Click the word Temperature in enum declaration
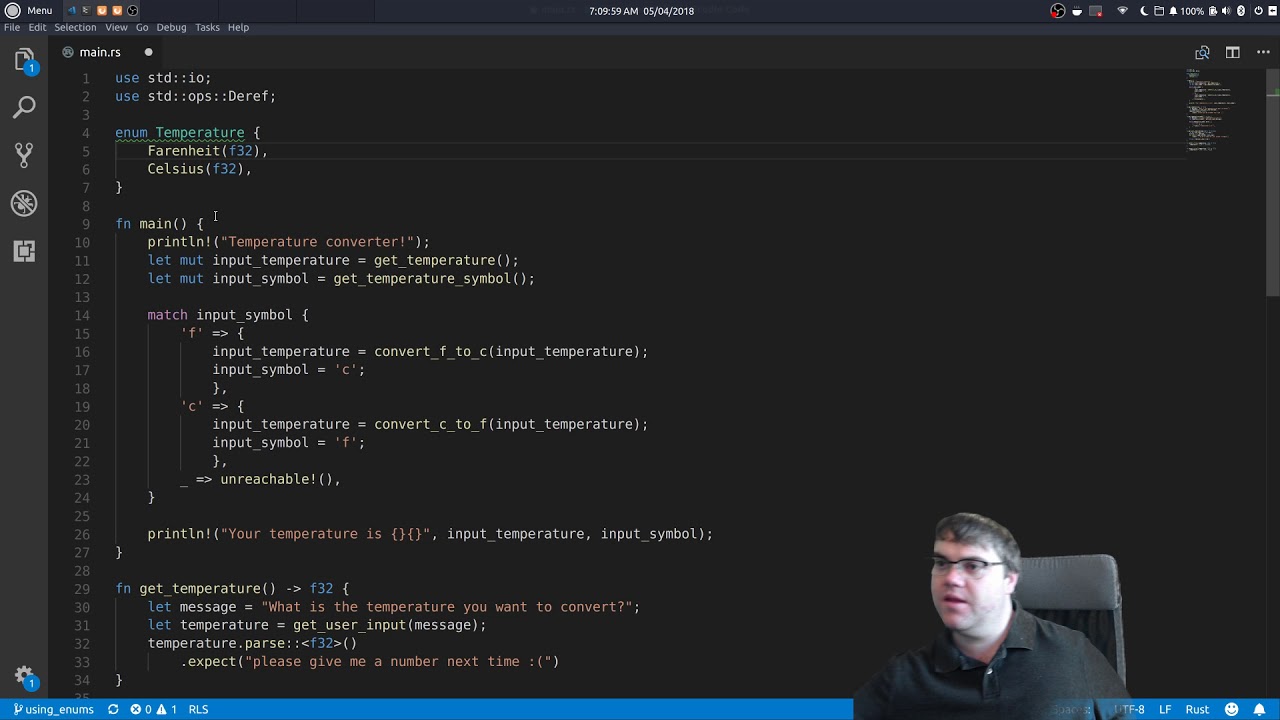 point(200,132)
